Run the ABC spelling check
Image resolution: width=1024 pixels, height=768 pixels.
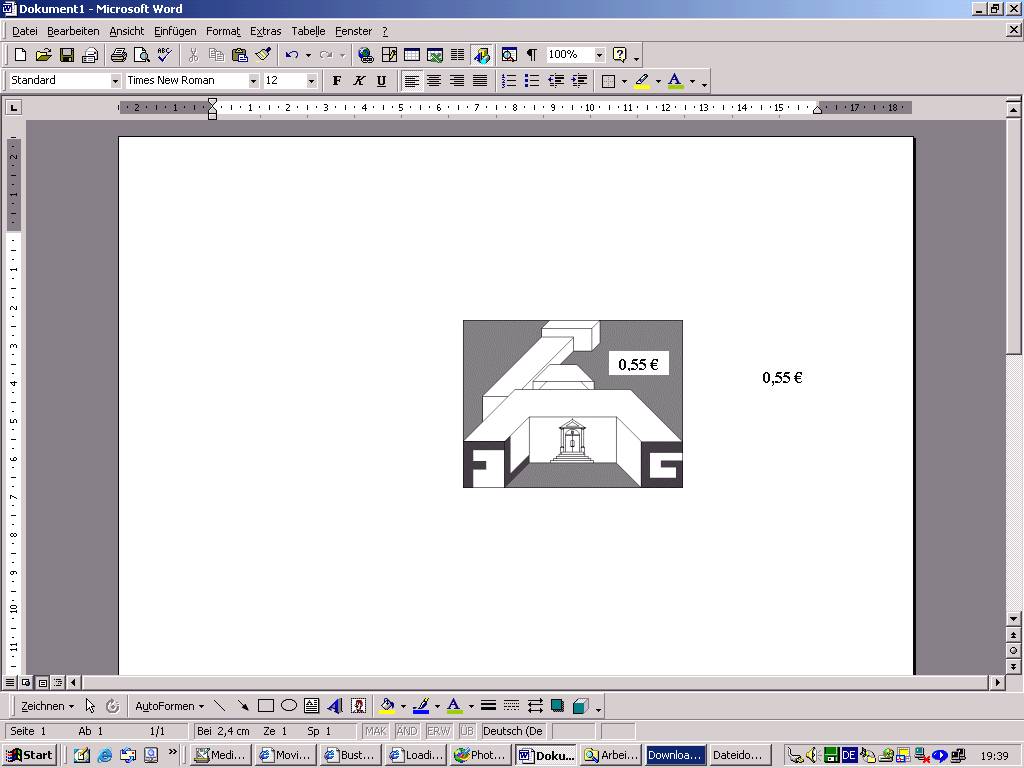(x=165, y=55)
